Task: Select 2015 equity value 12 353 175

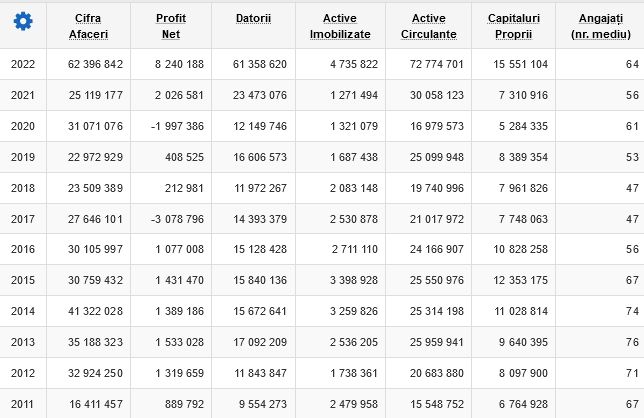Action: click(x=520, y=280)
